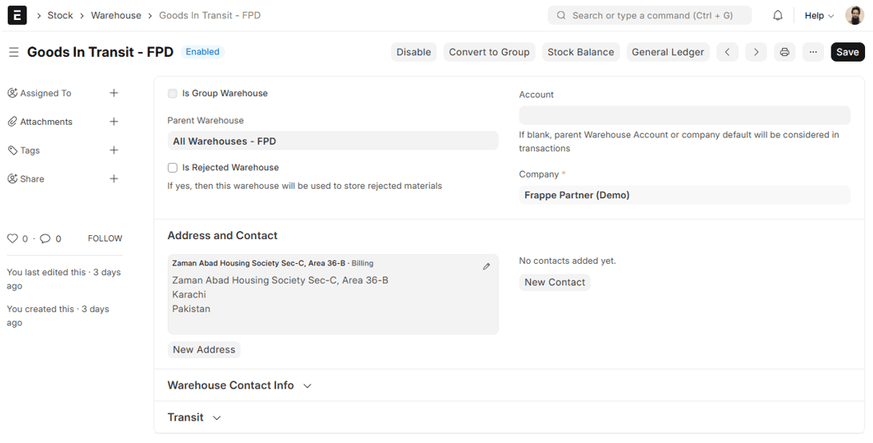The image size is (873, 443).
Task: Select the Karachi address line
Action: pyautogui.click(x=189, y=294)
